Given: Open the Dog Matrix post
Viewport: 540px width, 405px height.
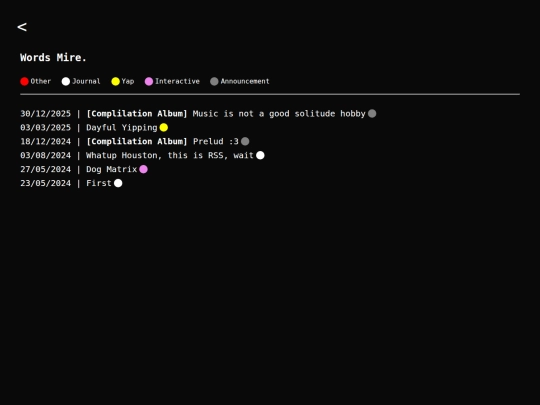Looking at the screenshot, I should pos(112,169).
